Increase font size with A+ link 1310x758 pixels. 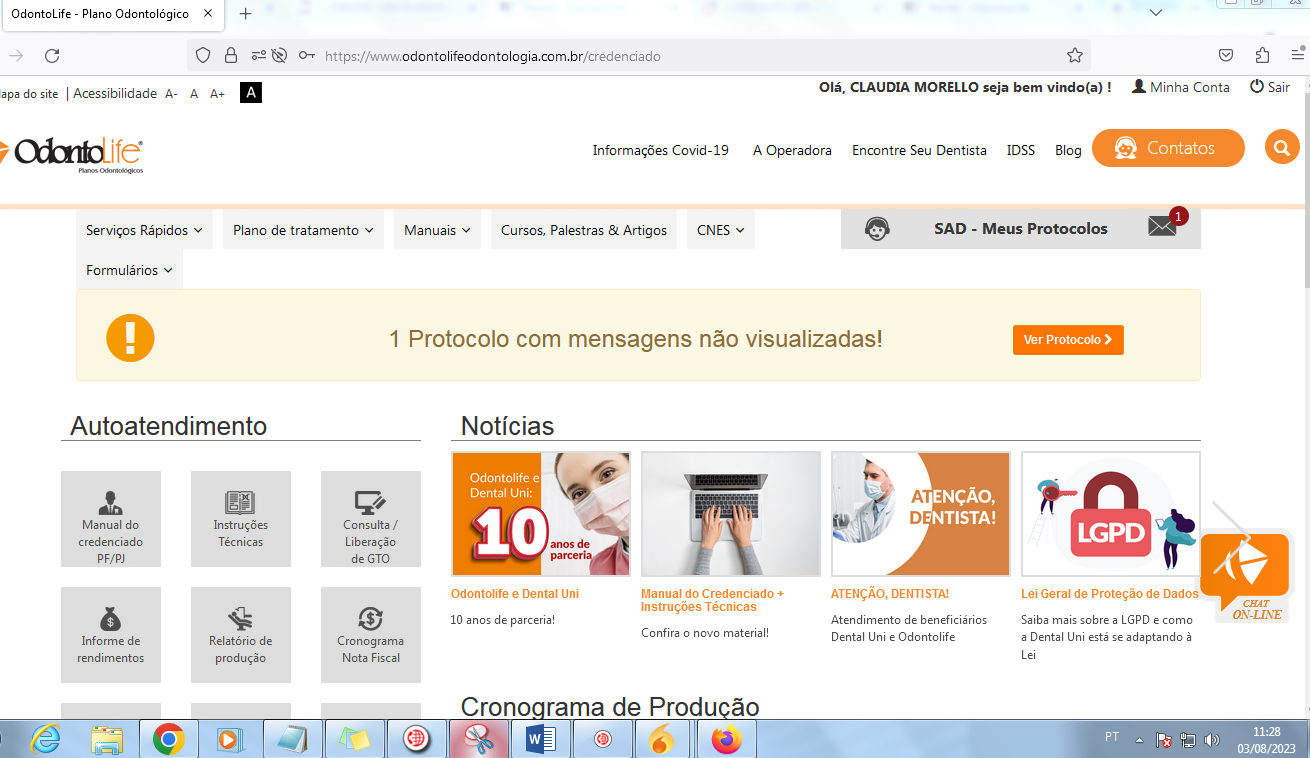coord(217,94)
